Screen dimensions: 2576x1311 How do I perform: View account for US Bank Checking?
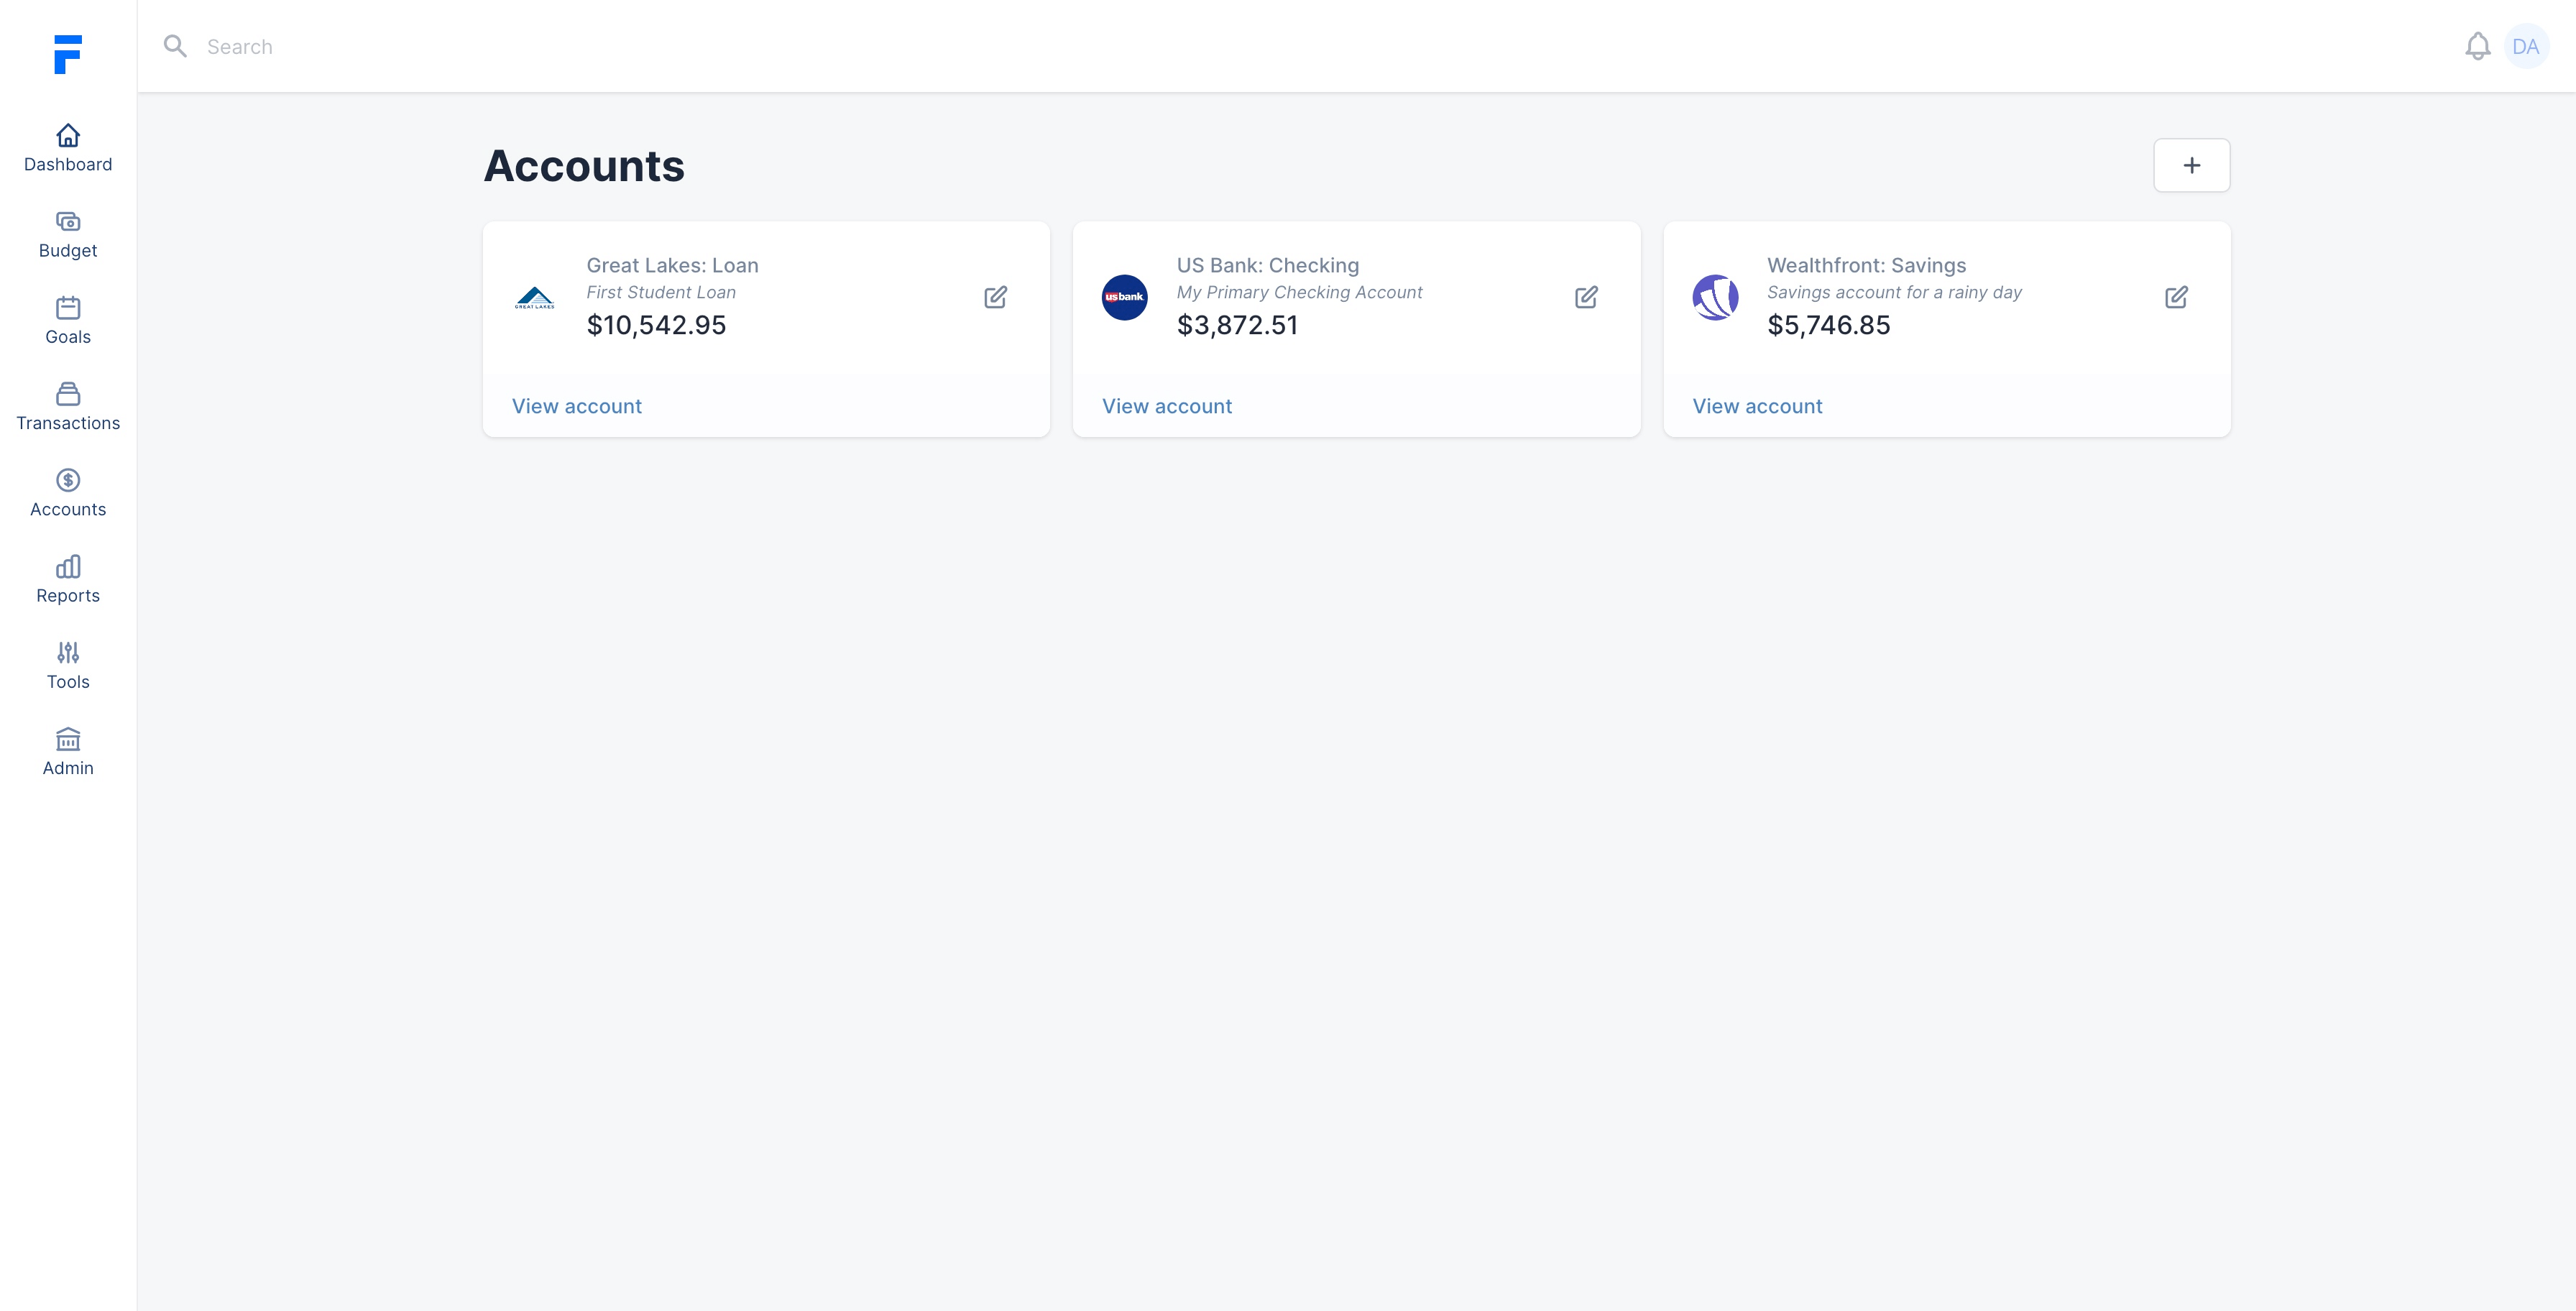click(x=1167, y=406)
